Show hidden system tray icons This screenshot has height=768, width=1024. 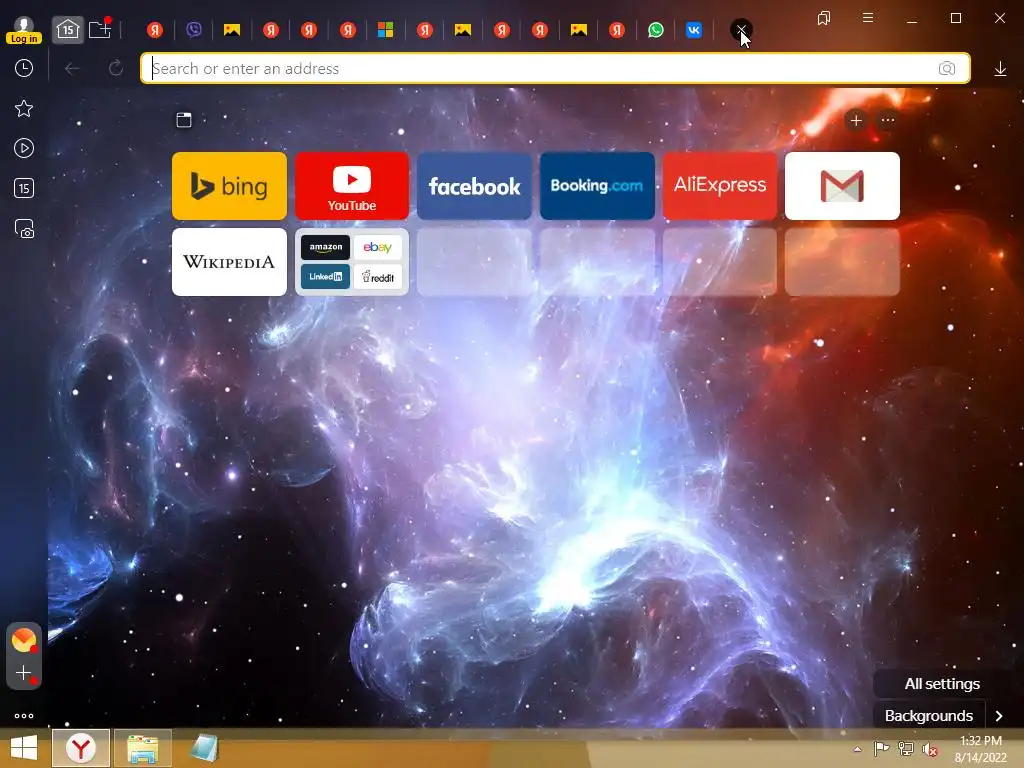857,749
